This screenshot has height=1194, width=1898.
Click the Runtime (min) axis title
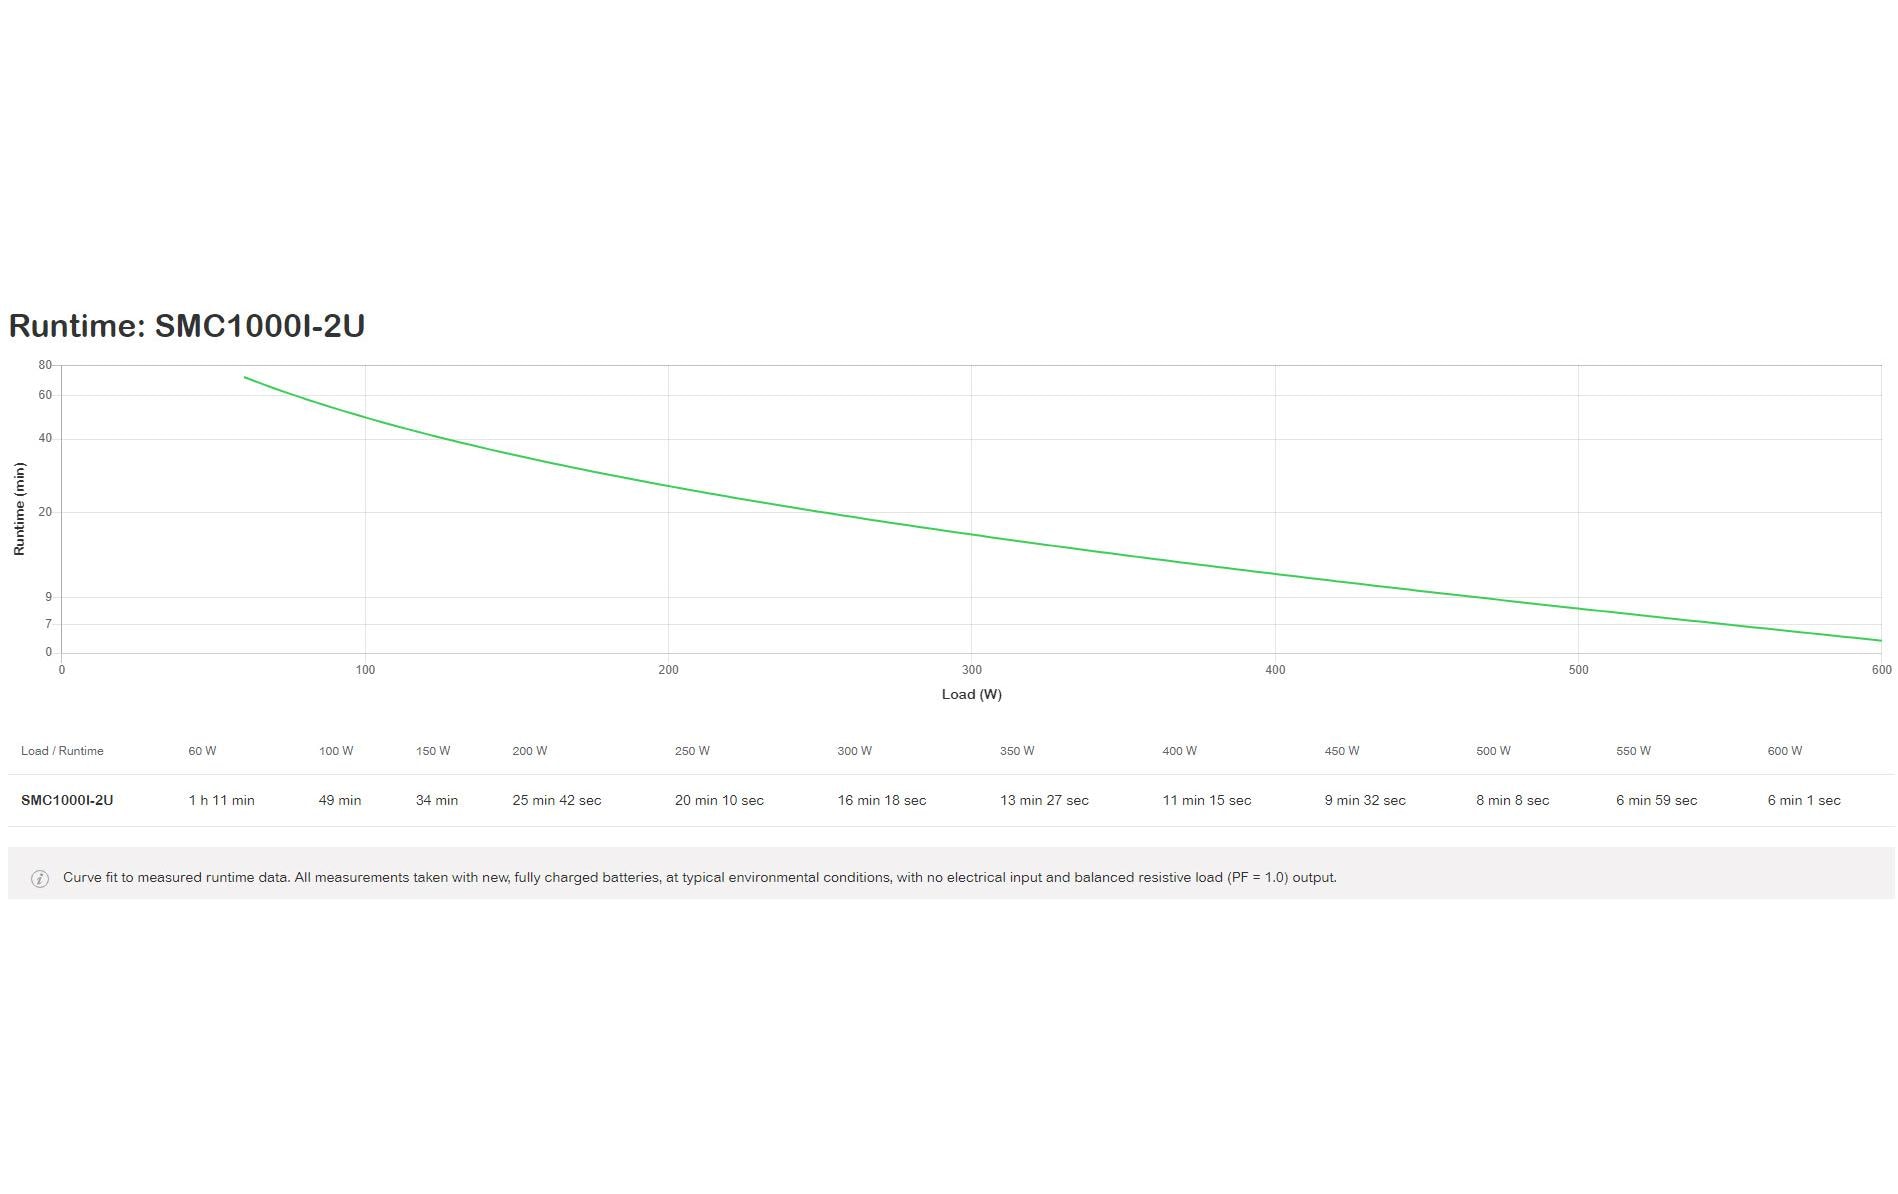[19, 508]
